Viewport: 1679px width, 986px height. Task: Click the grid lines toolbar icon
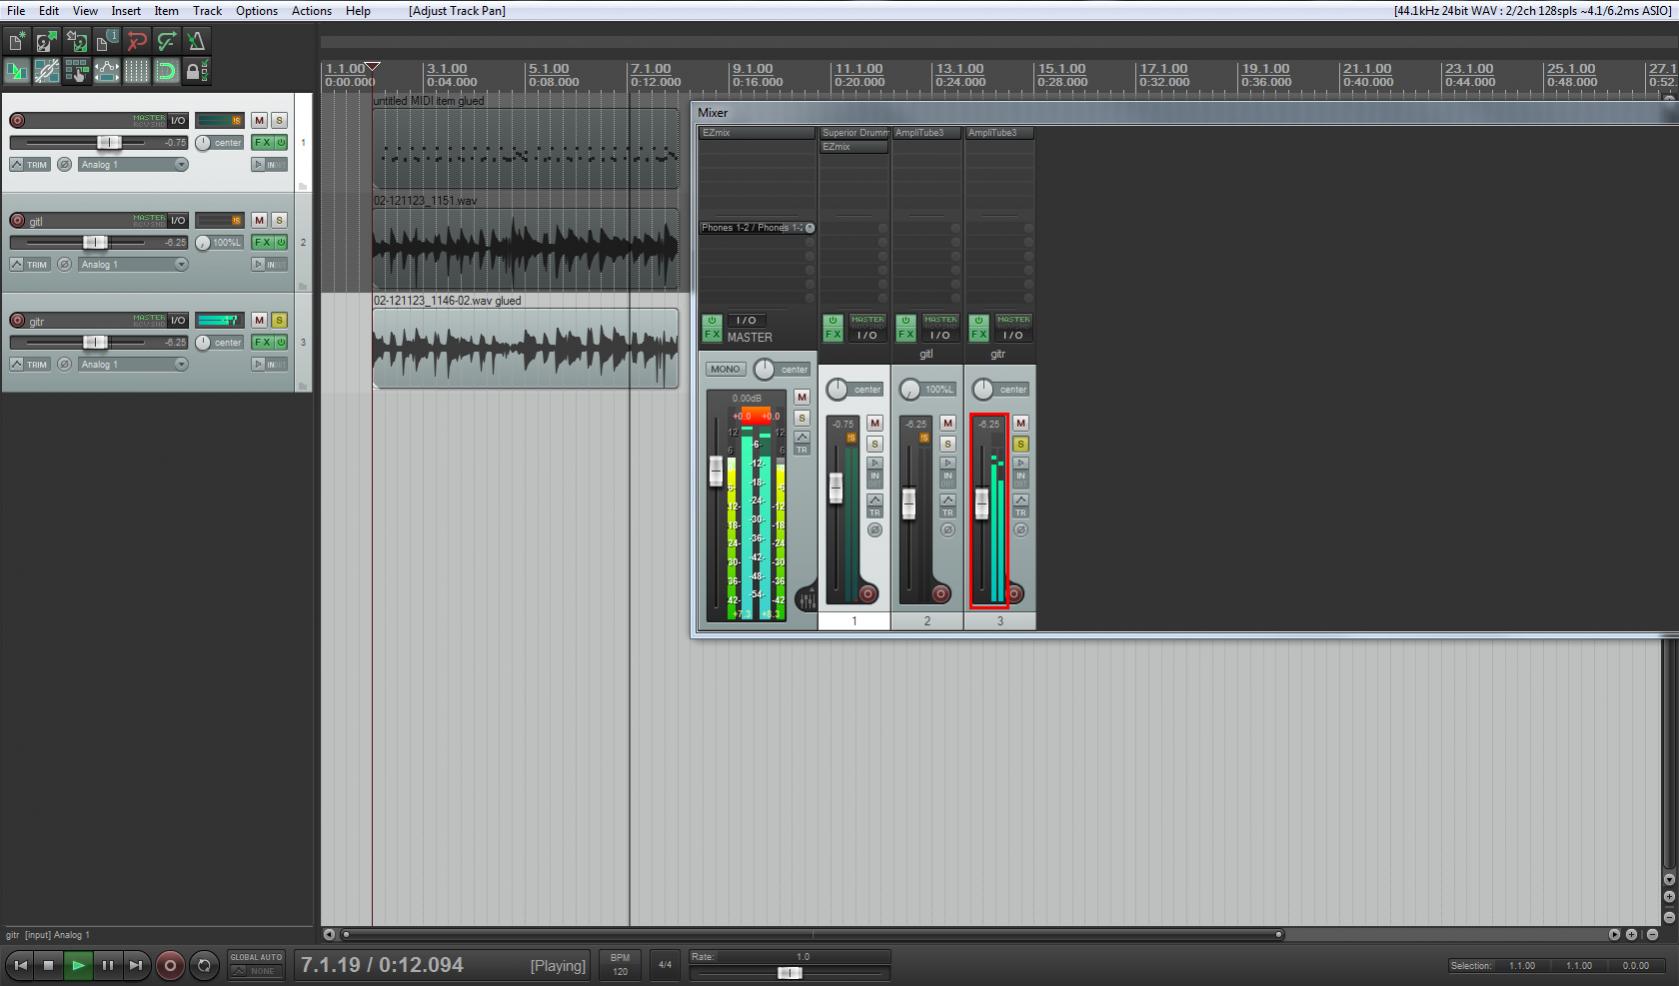pyautogui.click(x=137, y=71)
